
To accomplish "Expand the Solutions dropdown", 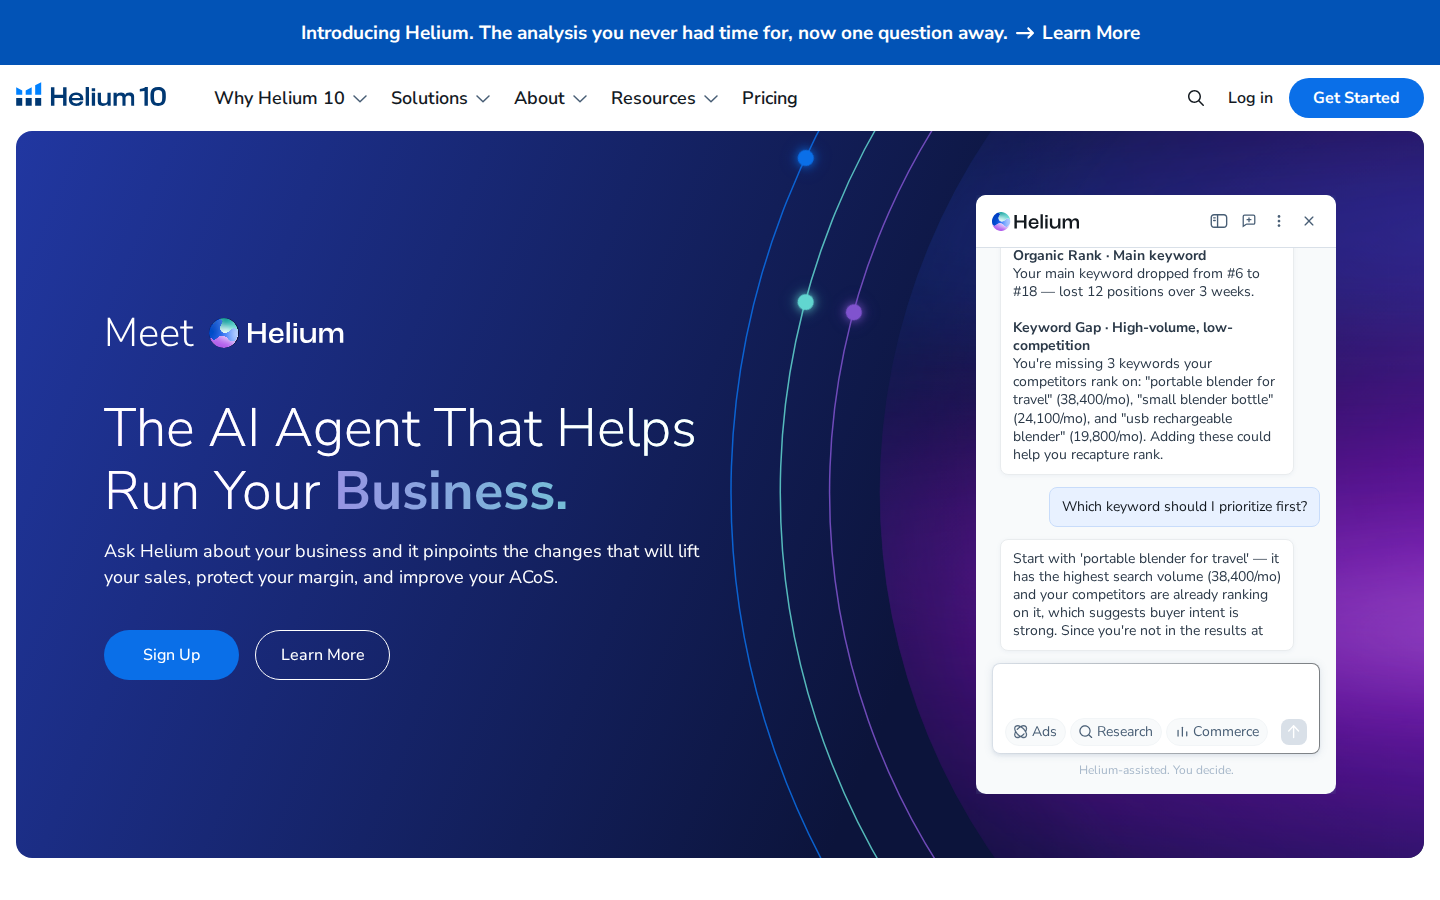I will 440,98.
